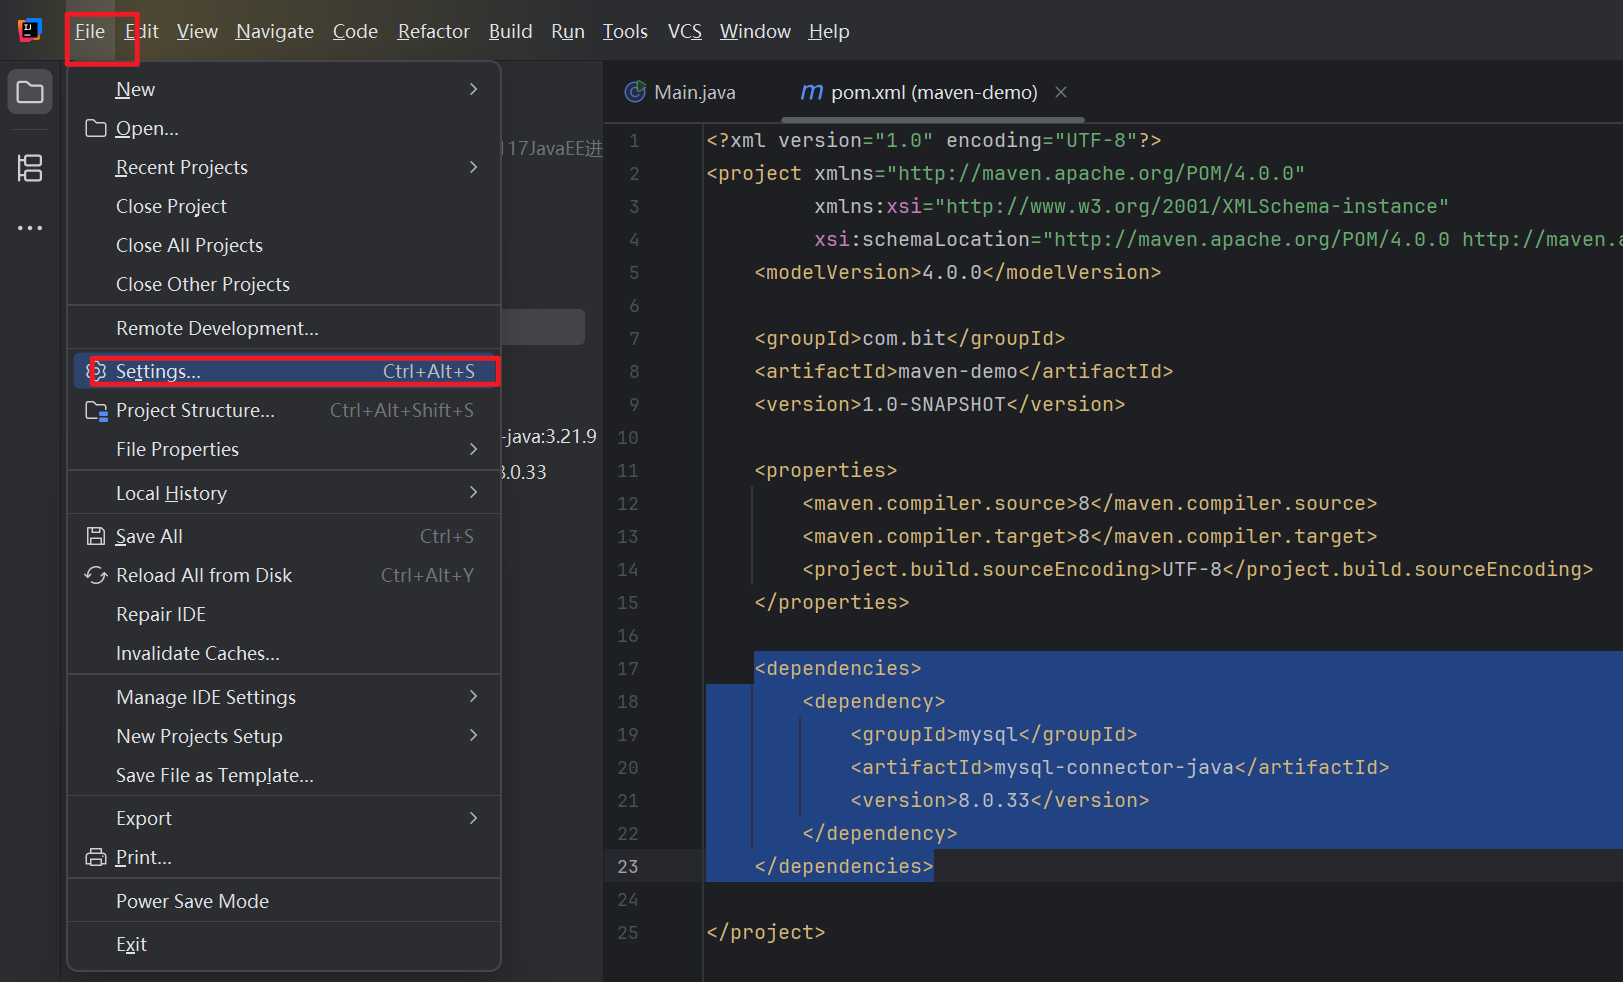Click the IntelliJ IDEA logo icon
The width and height of the screenshot is (1623, 982).
click(x=30, y=30)
